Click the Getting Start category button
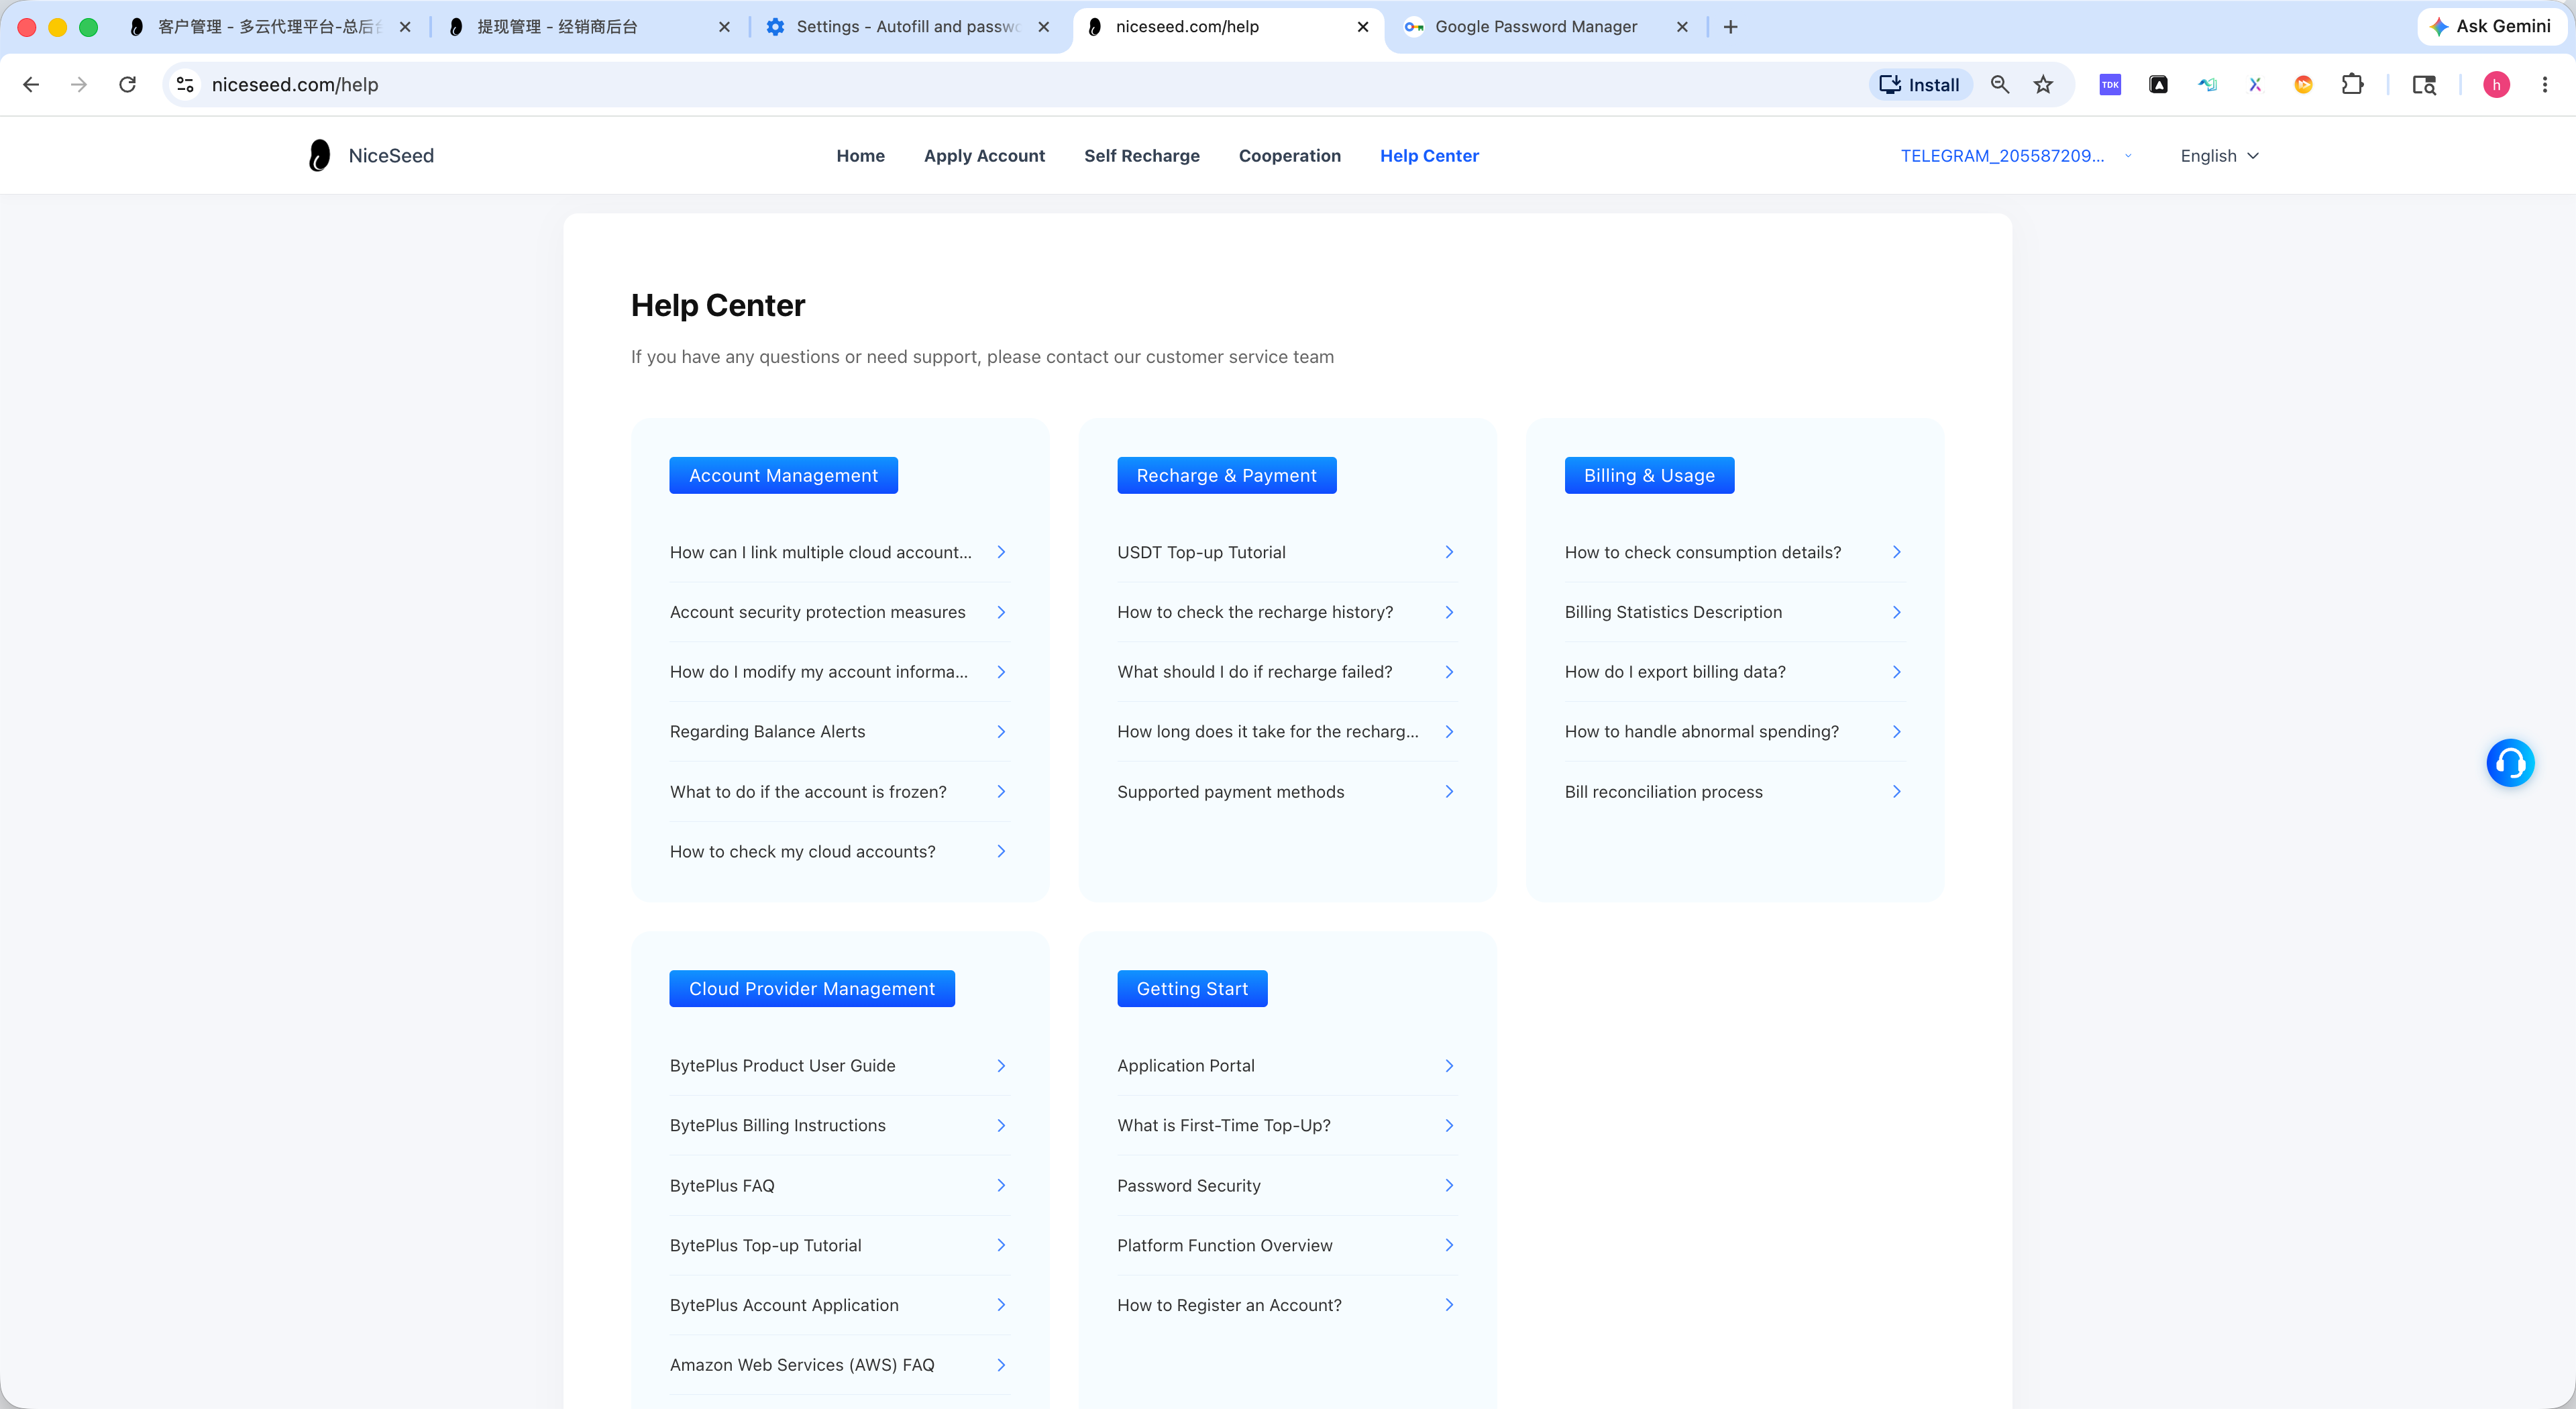This screenshot has height=1409, width=2576. [x=1192, y=989]
